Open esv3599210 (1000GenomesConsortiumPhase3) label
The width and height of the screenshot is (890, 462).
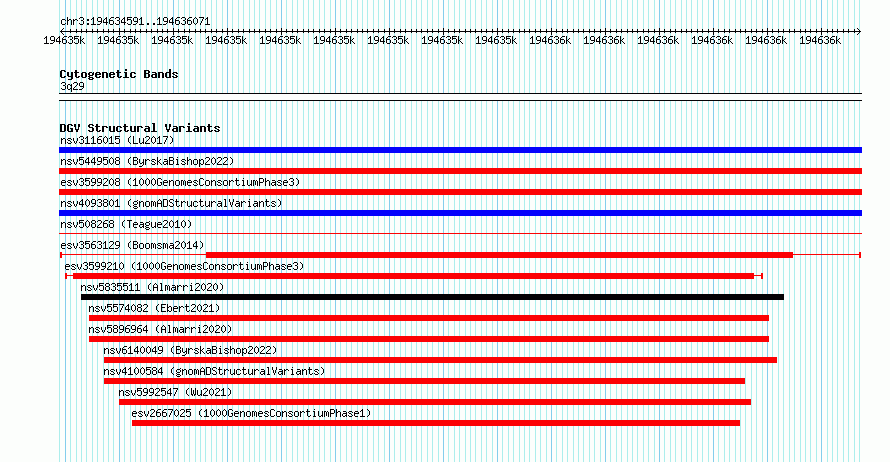click(x=184, y=266)
